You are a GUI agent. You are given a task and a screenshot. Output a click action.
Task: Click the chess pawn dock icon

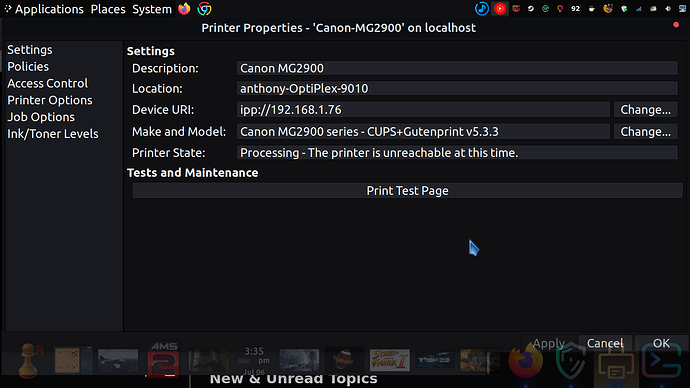point(29,361)
